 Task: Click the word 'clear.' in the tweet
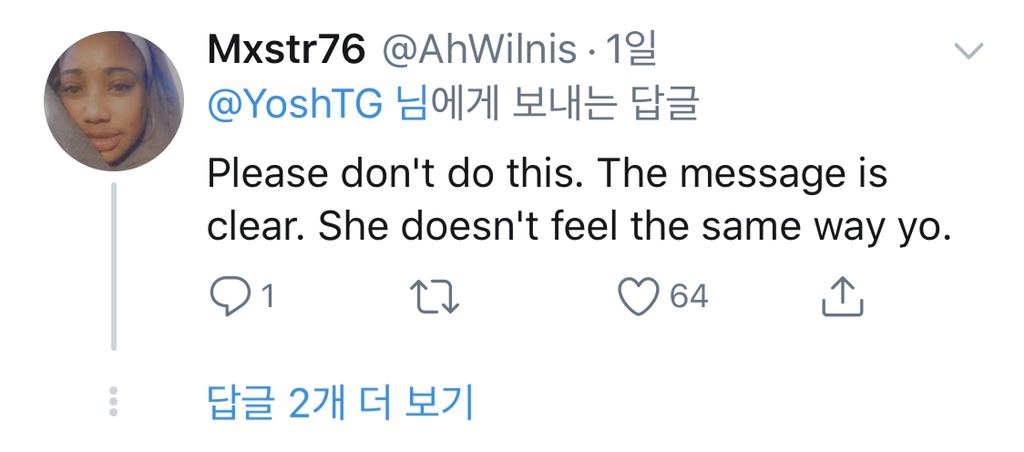click(x=256, y=229)
